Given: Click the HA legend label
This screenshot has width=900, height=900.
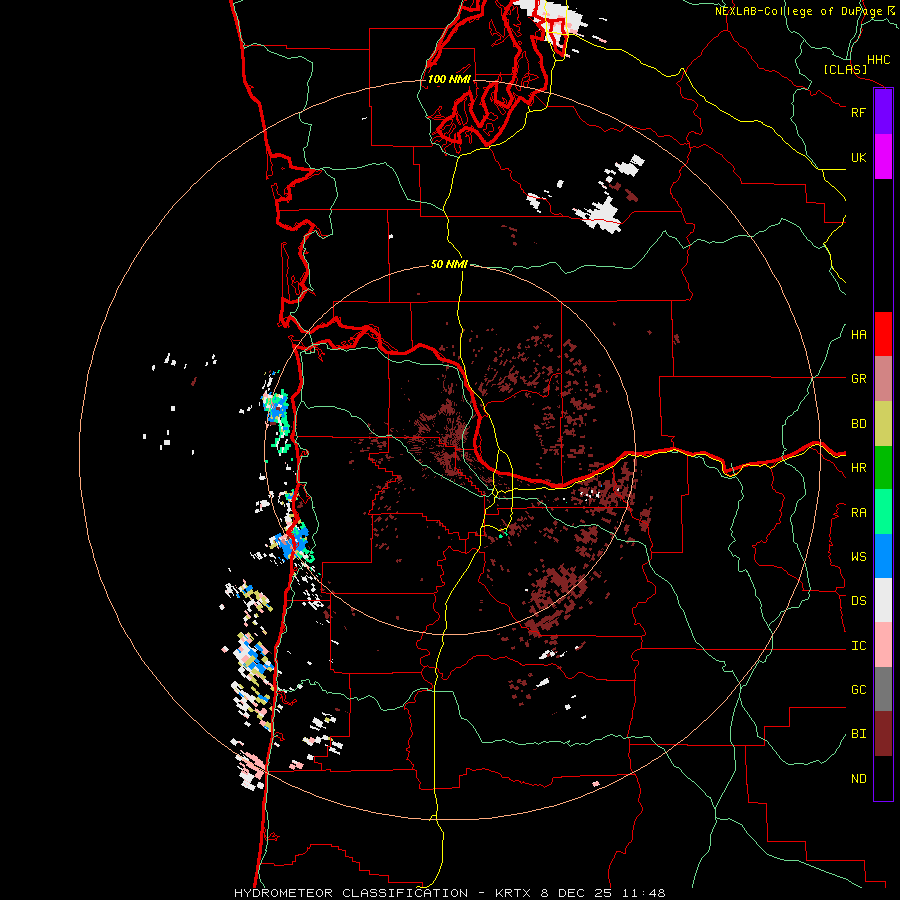Looking at the screenshot, I should tap(858, 335).
